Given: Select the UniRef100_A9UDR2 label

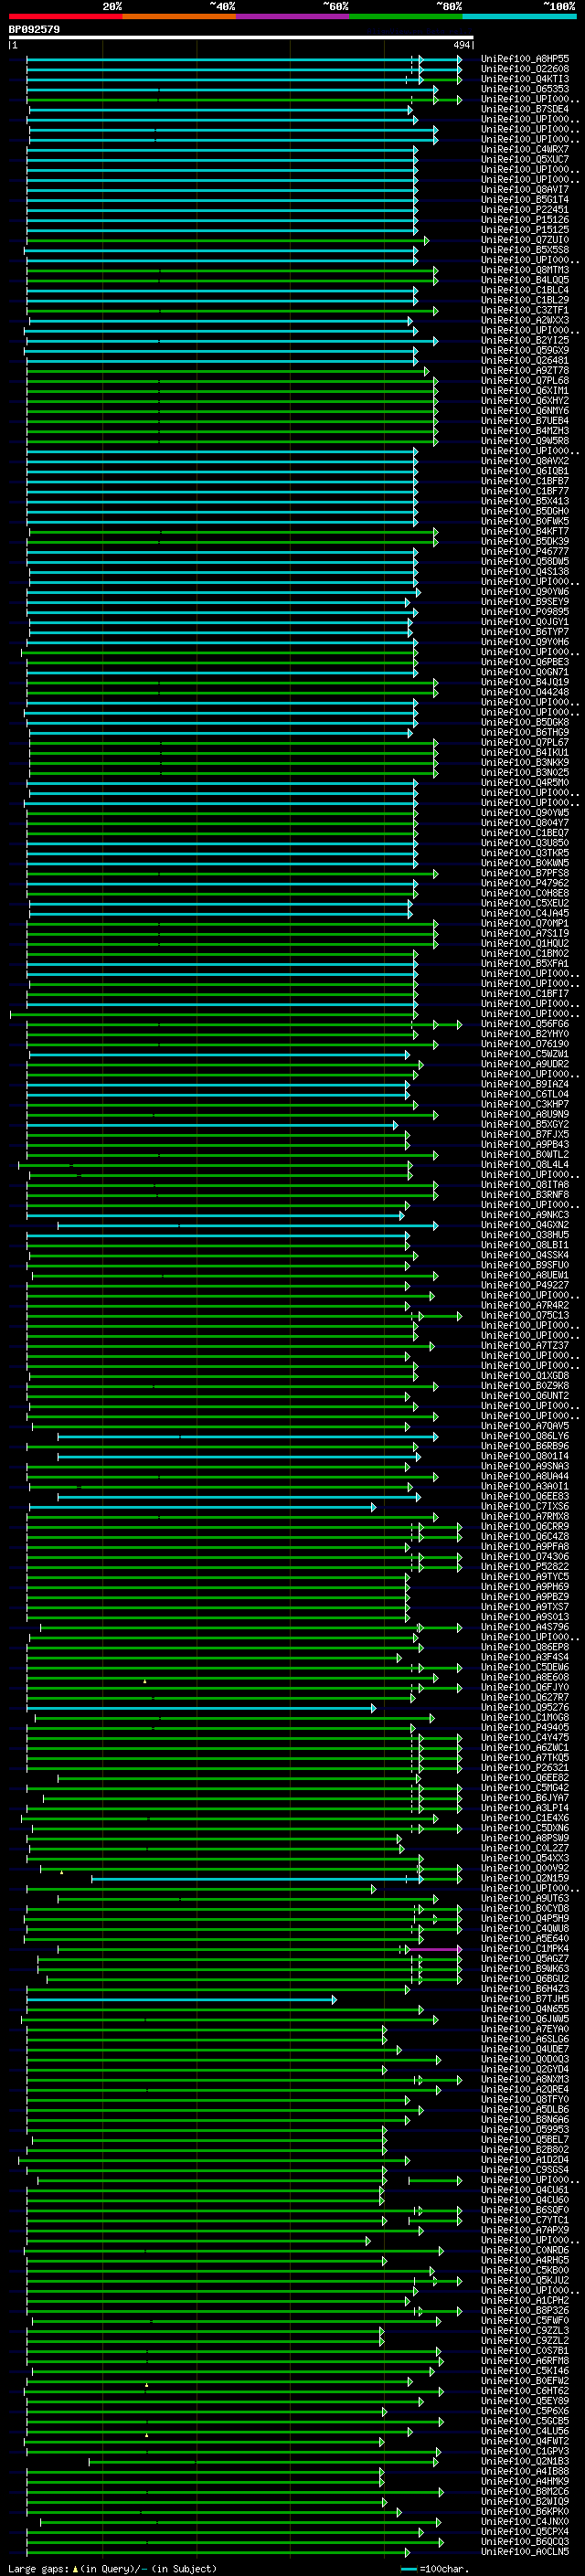Looking at the screenshot, I should [x=525, y=1064].
